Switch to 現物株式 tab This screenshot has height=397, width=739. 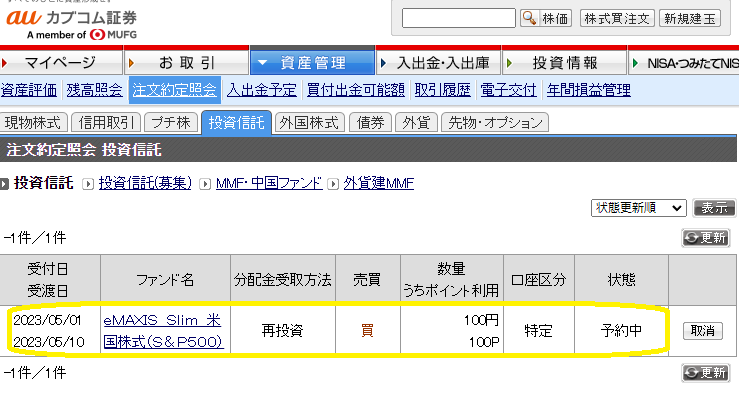pyautogui.click(x=33, y=123)
